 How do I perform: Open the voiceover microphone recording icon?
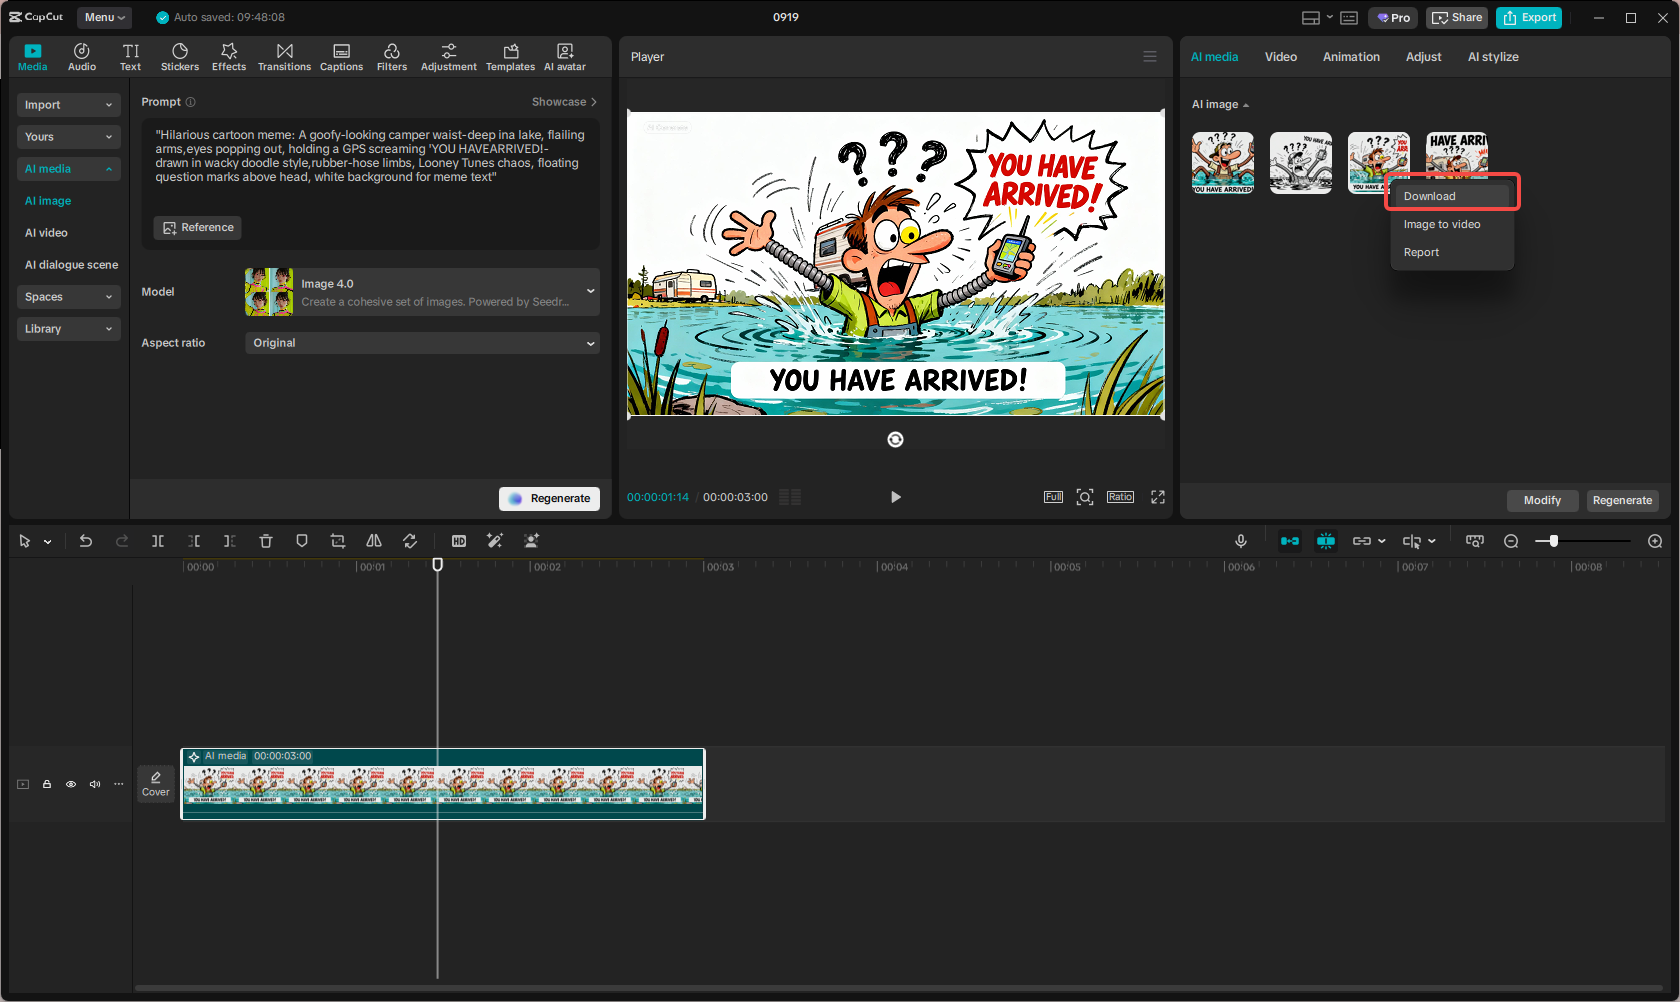(1240, 540)
